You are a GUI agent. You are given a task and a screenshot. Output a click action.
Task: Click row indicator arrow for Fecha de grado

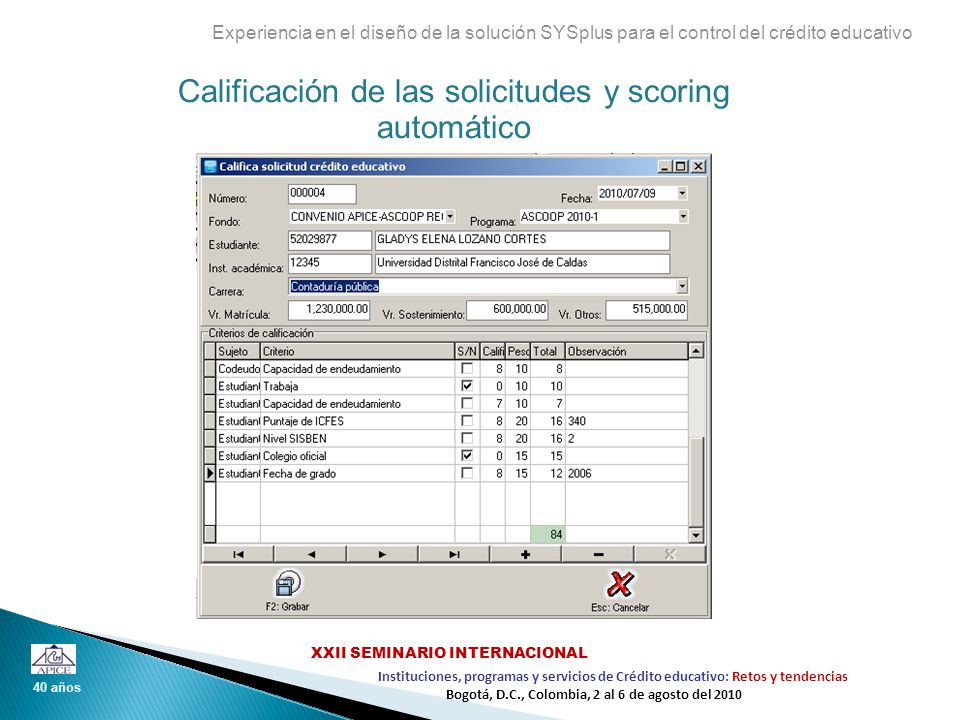point(210,473)
